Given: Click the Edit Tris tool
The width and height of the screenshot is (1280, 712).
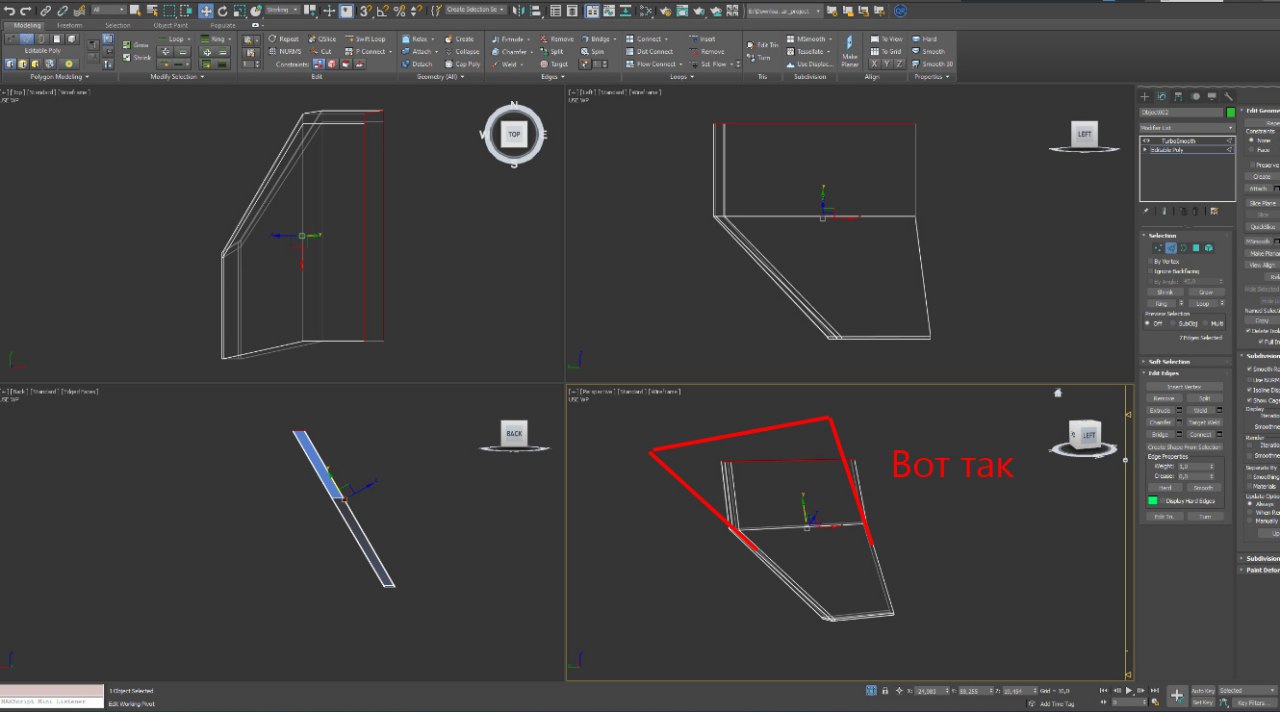Looking at the screenshot, I should 762,45.
